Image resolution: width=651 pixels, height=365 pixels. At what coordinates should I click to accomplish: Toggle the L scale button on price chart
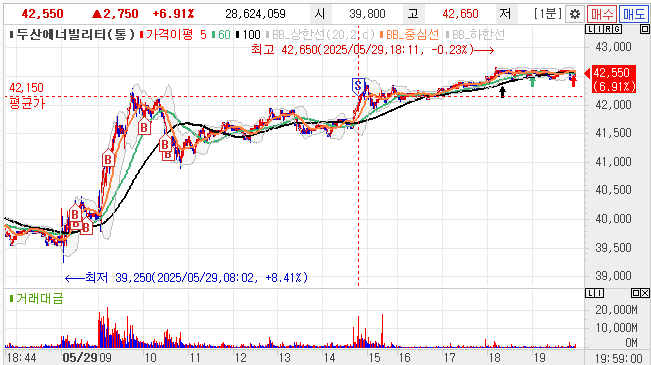[x=590, y=29]
